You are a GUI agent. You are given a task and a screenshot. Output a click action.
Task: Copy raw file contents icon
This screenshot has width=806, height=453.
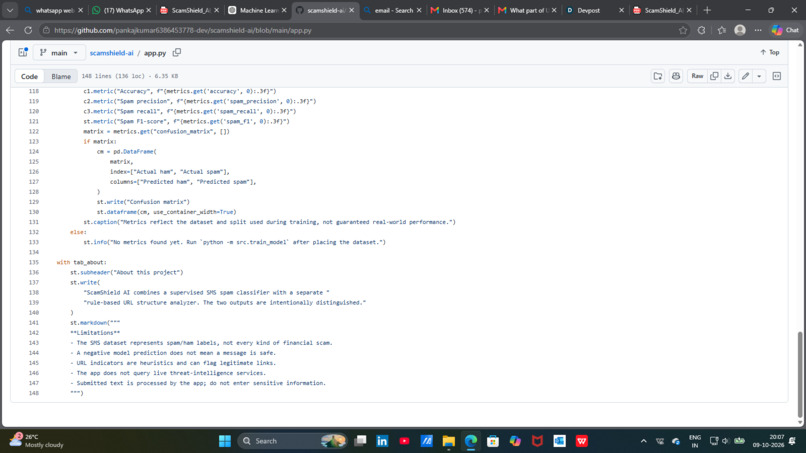[714, 76]
